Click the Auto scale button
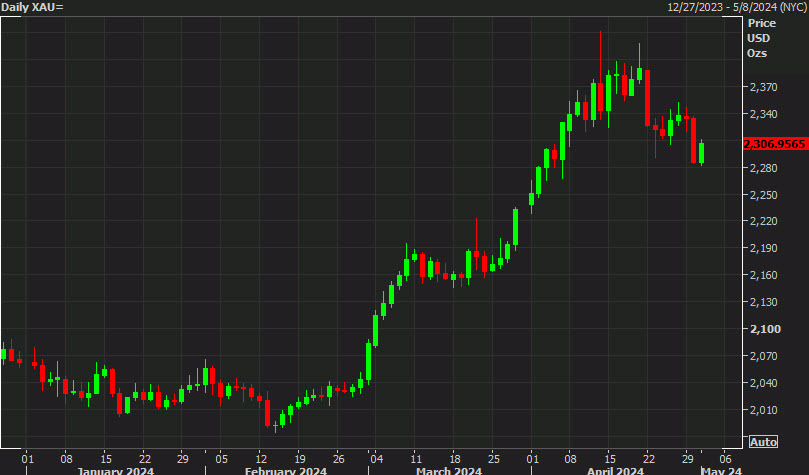809x475 pixels. [763, 442]
